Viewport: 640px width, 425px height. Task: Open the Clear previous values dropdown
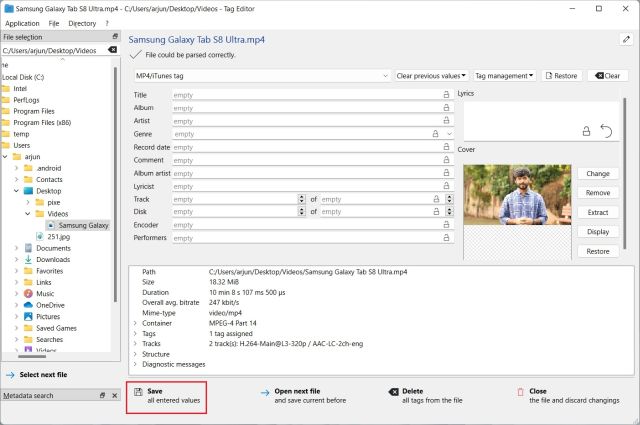coord(431,76)
